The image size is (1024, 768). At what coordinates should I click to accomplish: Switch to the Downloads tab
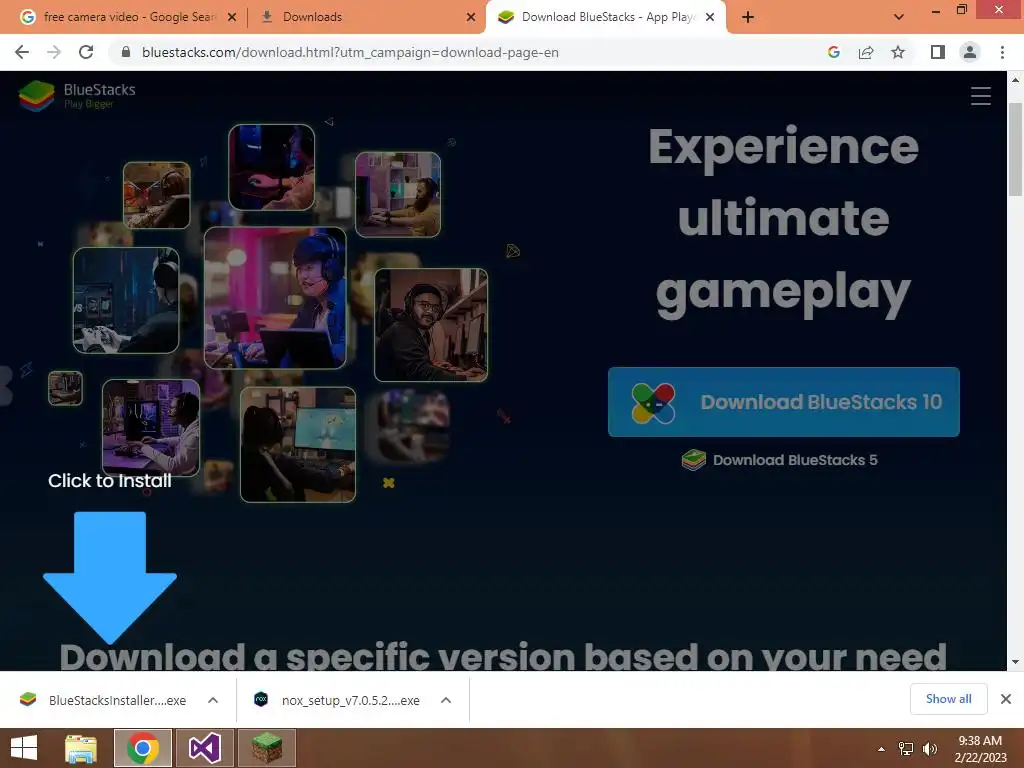[366, 17]
